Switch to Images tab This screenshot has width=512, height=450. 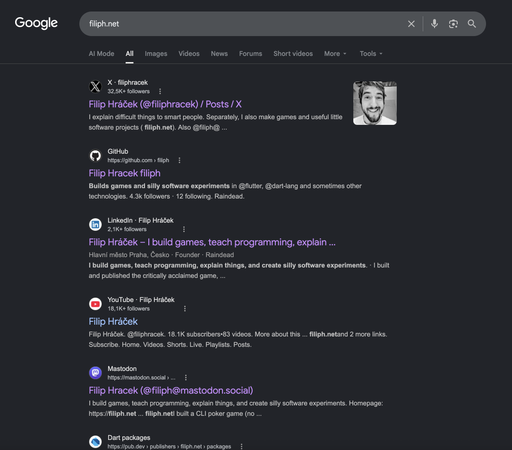coord(156,54)
